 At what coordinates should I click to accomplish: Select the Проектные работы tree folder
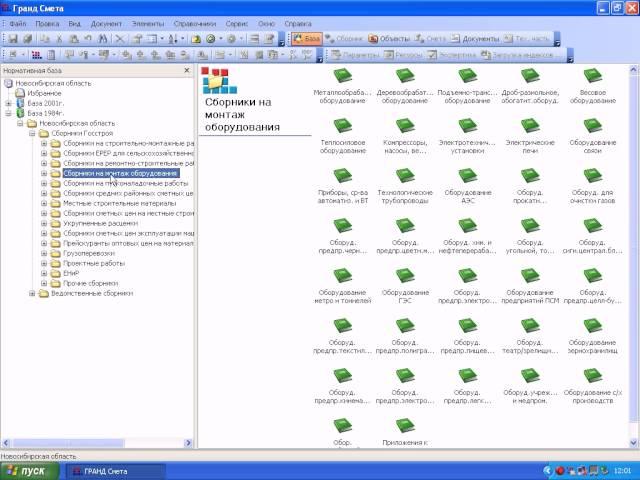(x=94, y=263)
